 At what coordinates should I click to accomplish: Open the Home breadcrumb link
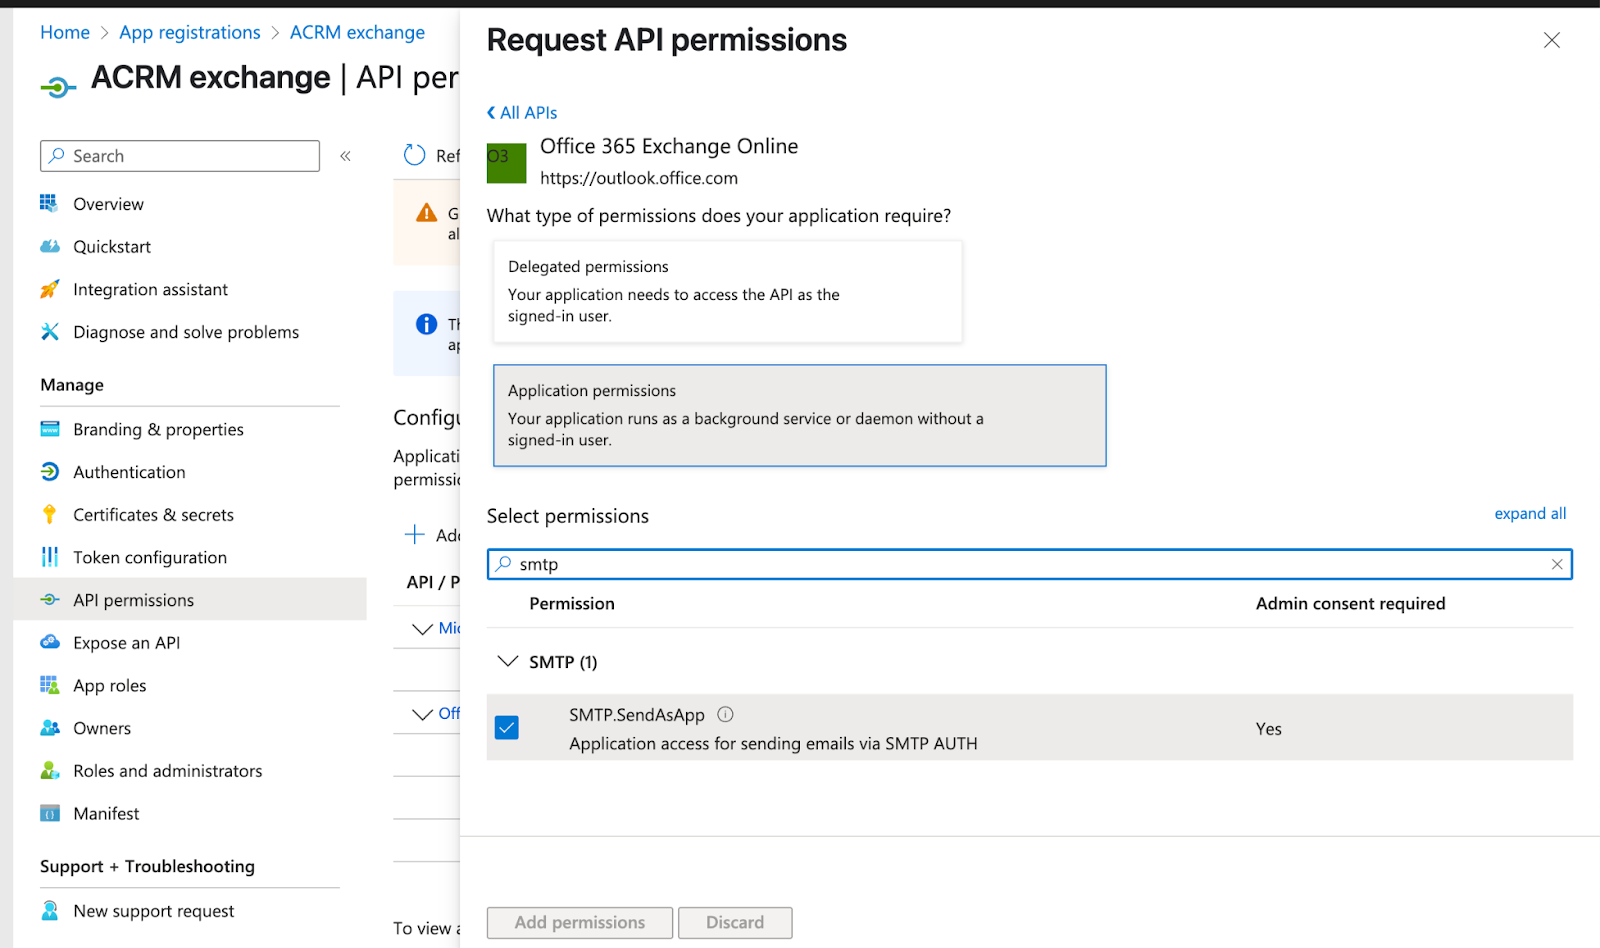tap(65, 32)
